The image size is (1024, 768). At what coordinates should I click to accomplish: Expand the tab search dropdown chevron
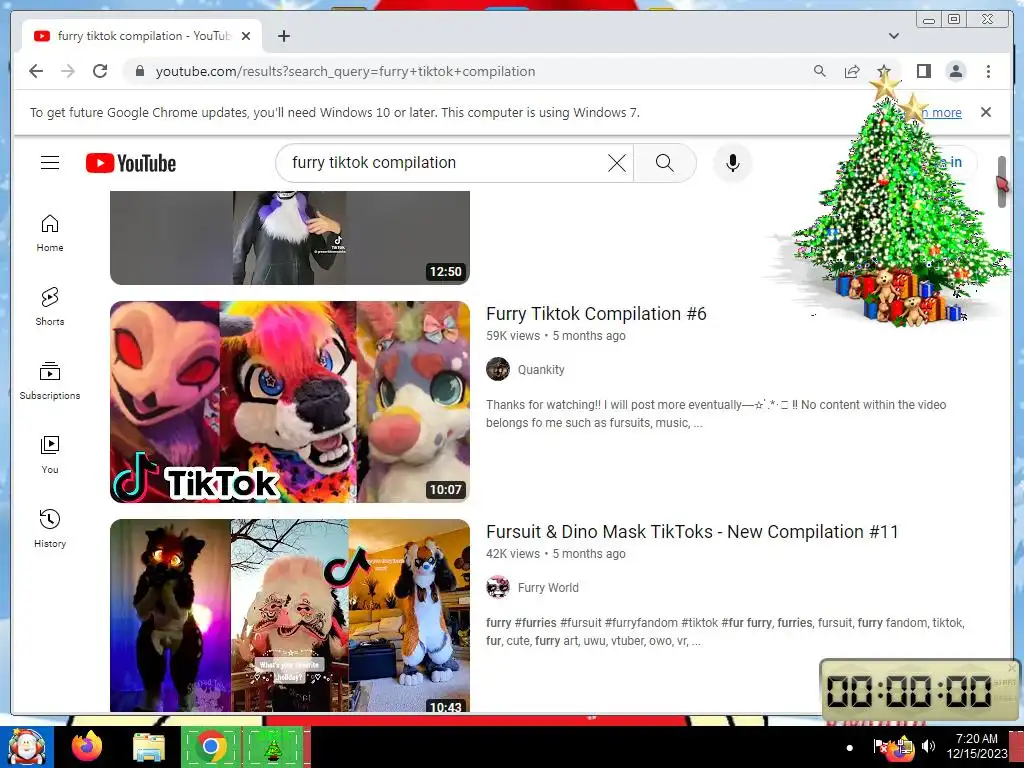(x=893, y=36)
